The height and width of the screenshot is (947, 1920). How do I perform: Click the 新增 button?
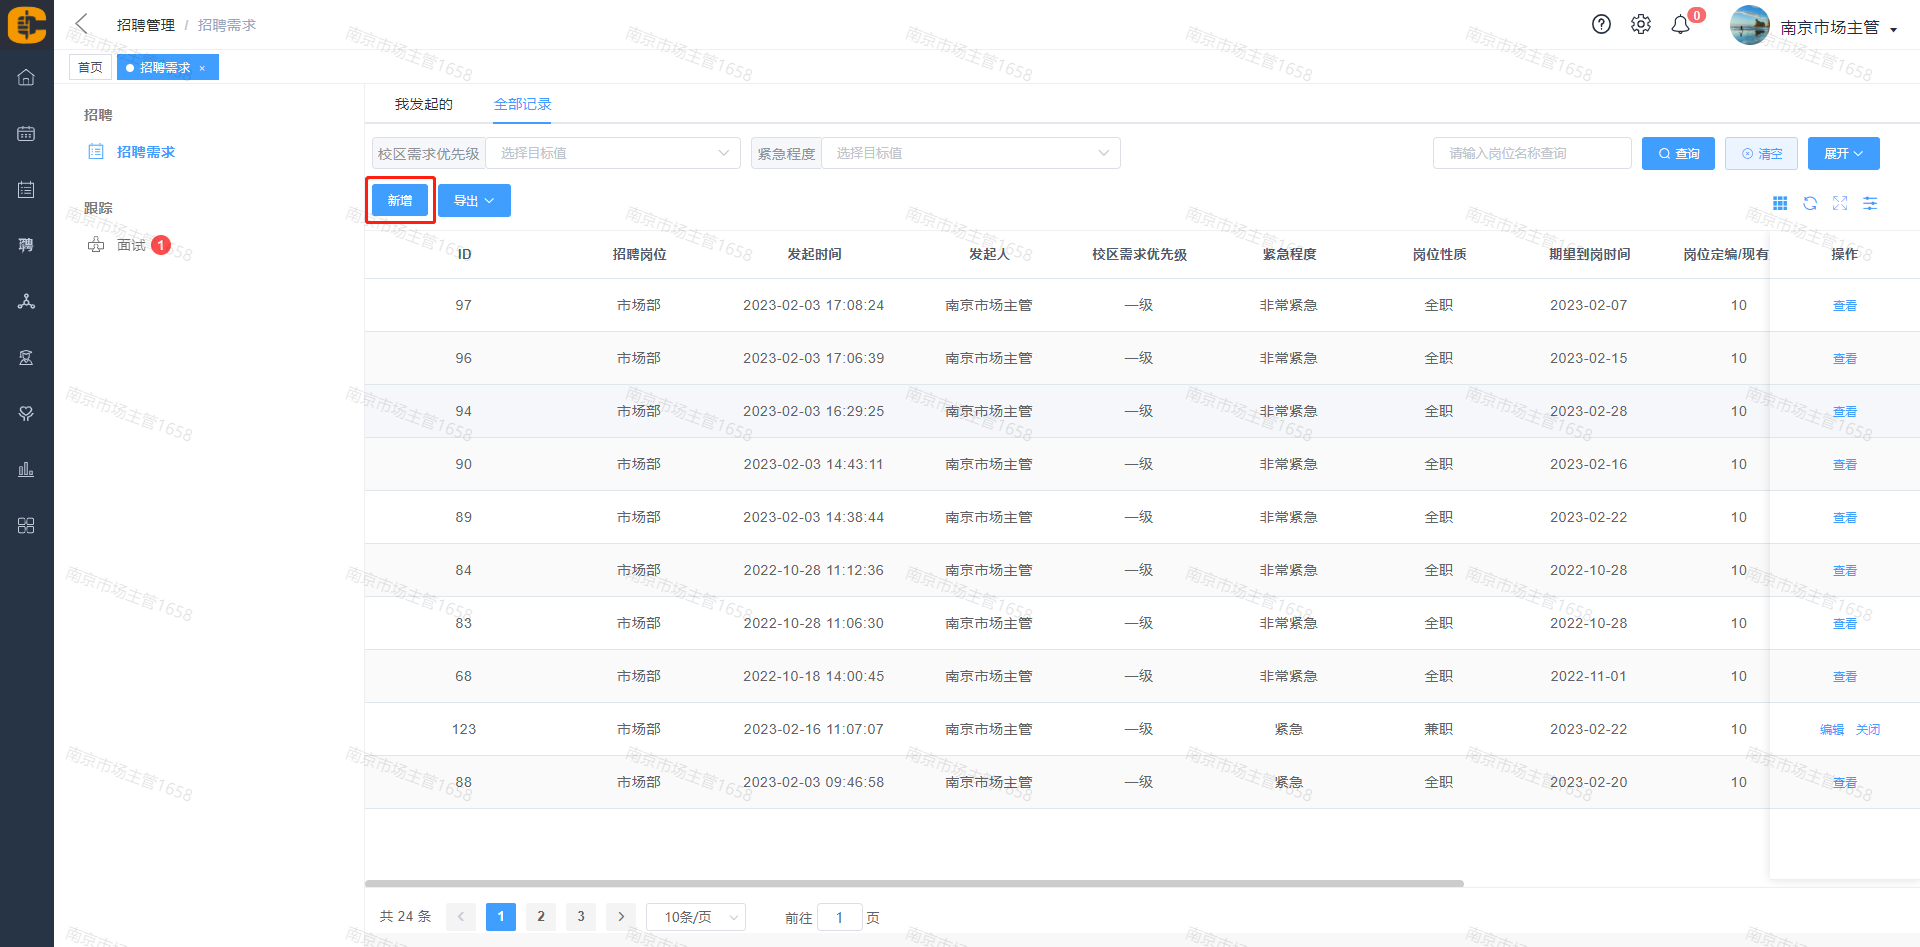(x=400, y=201)
